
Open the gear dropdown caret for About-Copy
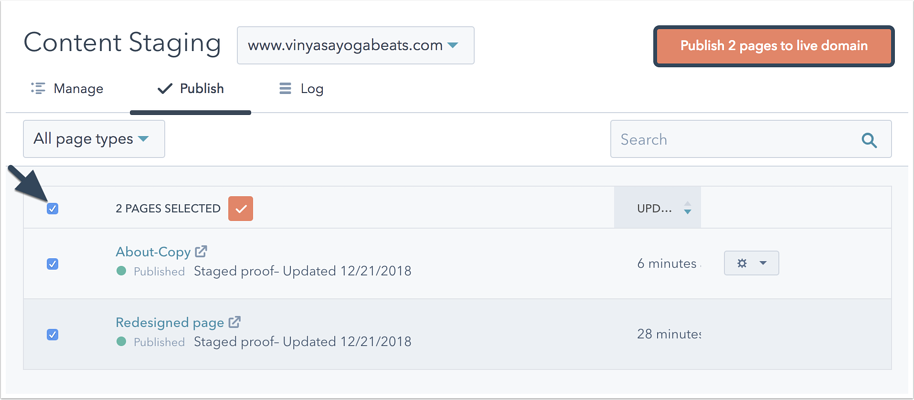point(763,264)
